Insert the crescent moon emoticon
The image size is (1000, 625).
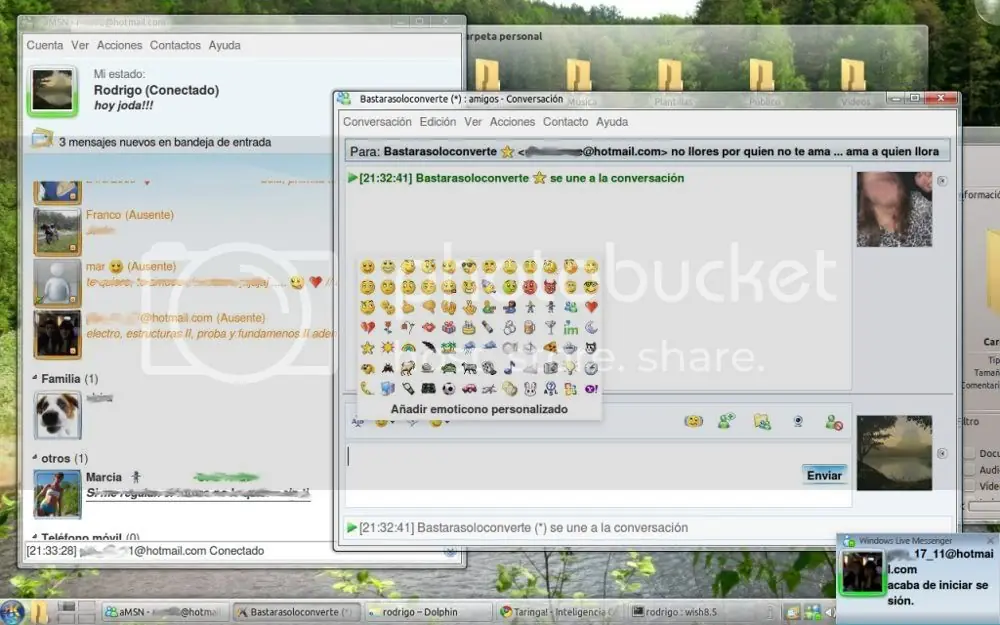tap(591, 328)
